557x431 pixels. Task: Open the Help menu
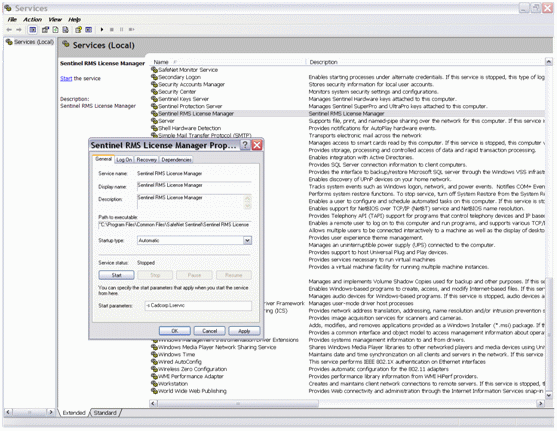click(x=75, y=20)
